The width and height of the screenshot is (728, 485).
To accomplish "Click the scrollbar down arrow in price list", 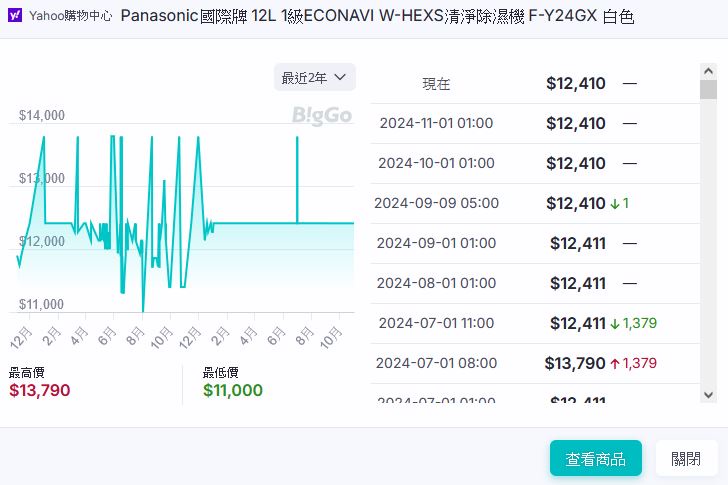I will (x=709, y=394).
